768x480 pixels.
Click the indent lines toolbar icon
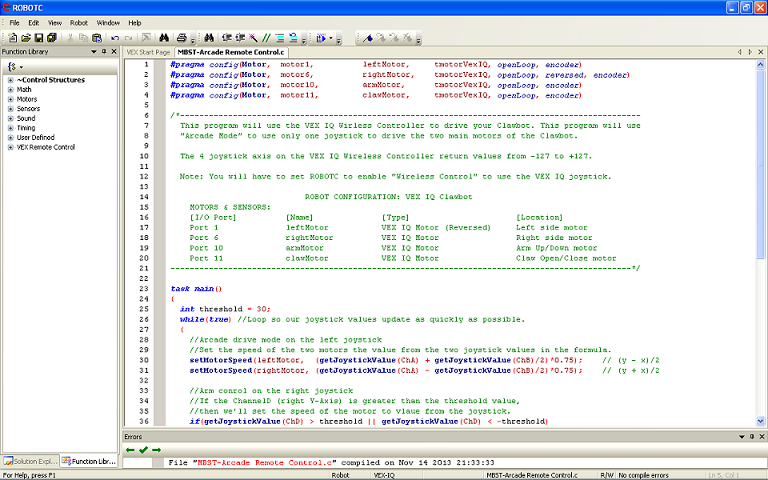point(280,38)
